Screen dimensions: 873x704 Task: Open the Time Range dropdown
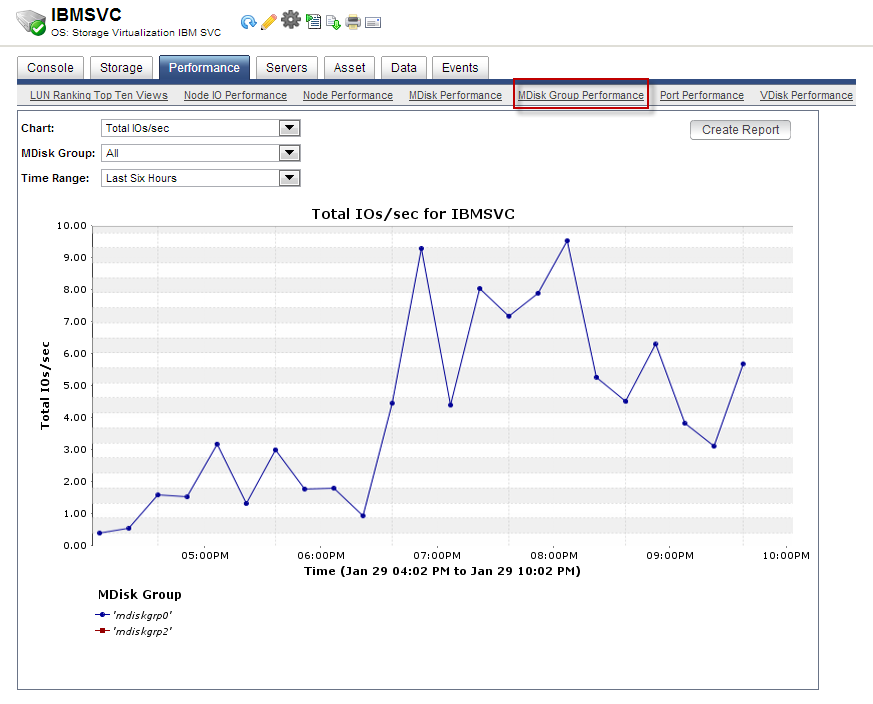289,177
